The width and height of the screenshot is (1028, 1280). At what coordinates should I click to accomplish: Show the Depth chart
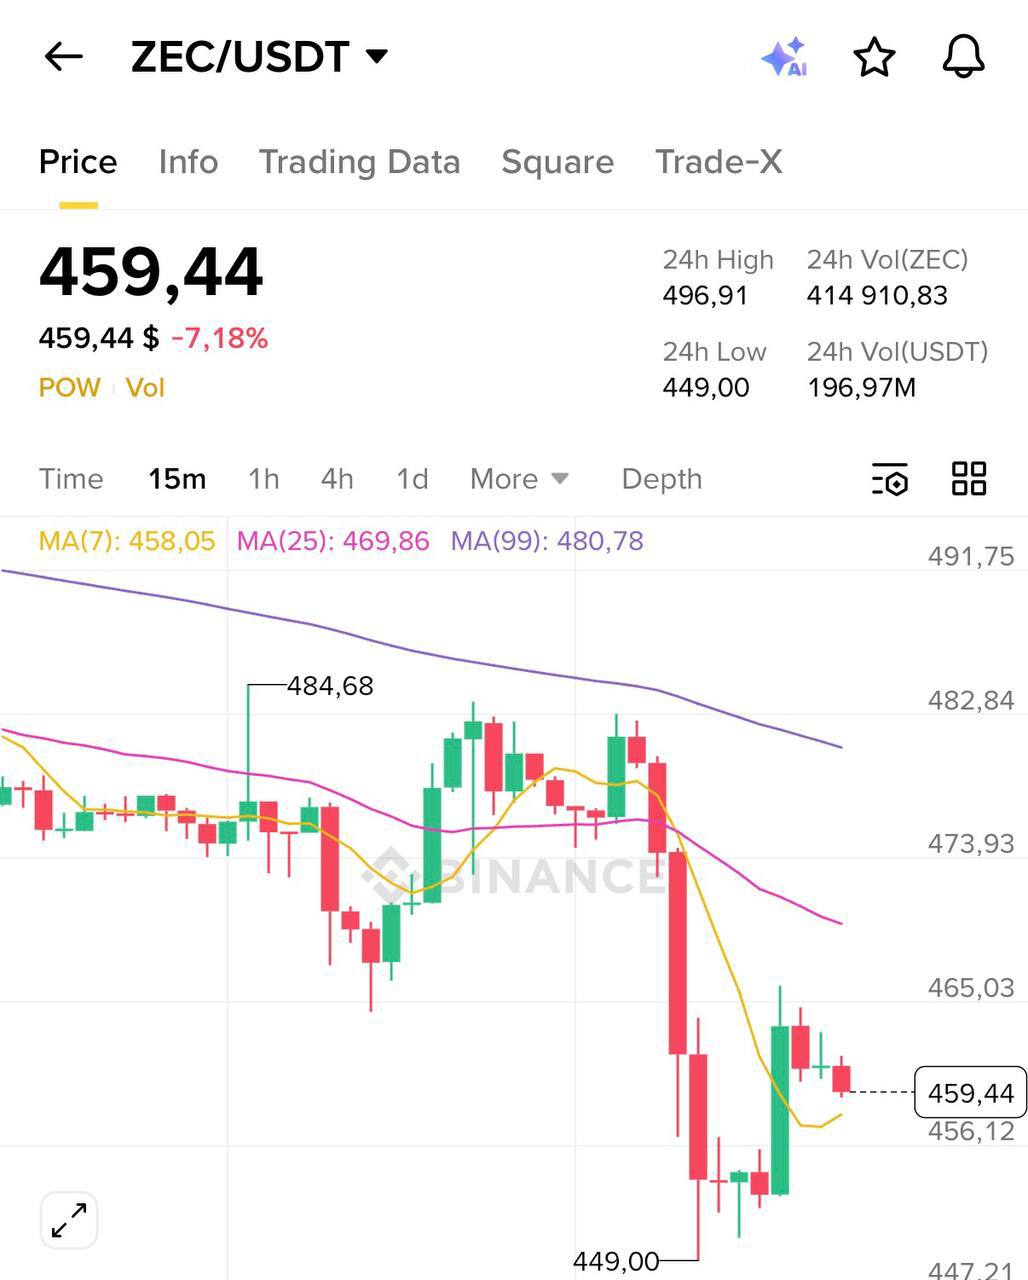[x=661, y=479]
